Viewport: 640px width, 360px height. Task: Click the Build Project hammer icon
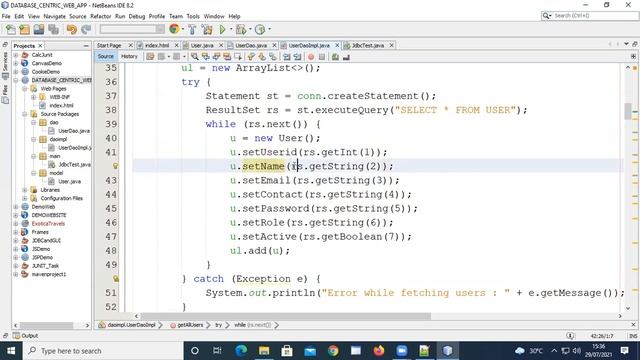coord(192,29)
